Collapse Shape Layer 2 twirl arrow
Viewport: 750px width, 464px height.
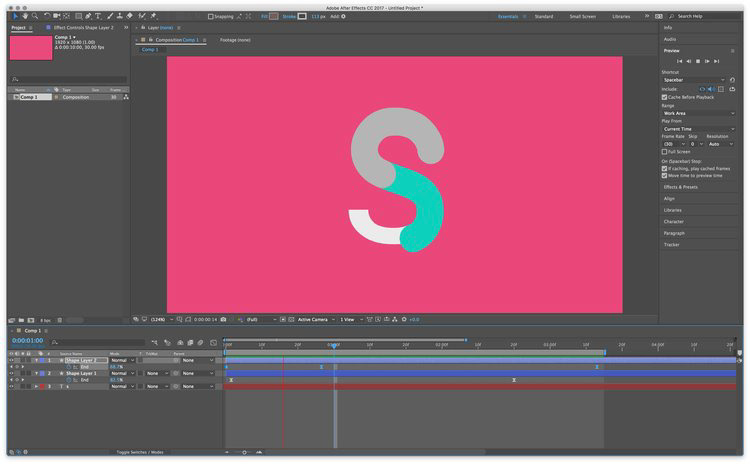(36, 360)
